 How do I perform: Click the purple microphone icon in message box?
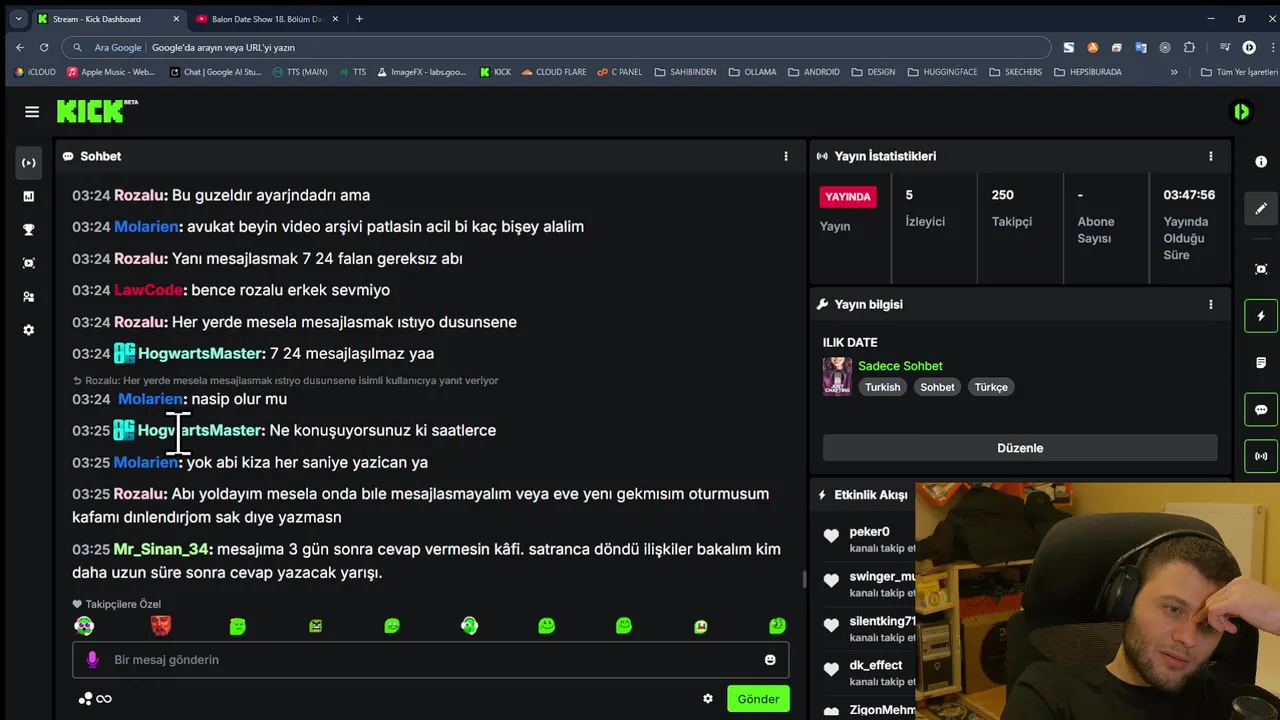click(x=92, y=660)
